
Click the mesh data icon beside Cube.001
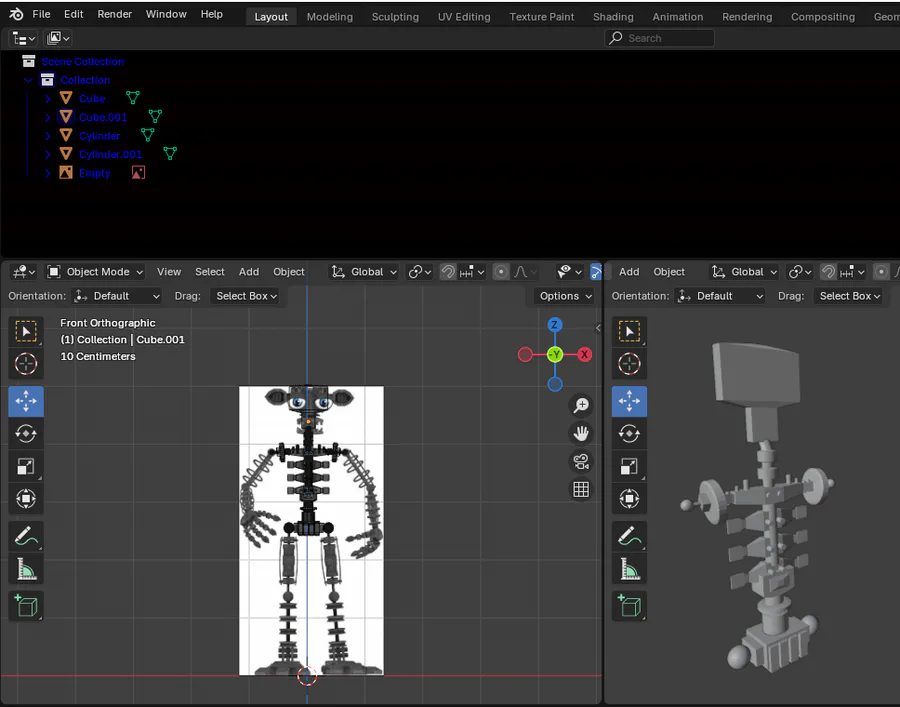155,116
